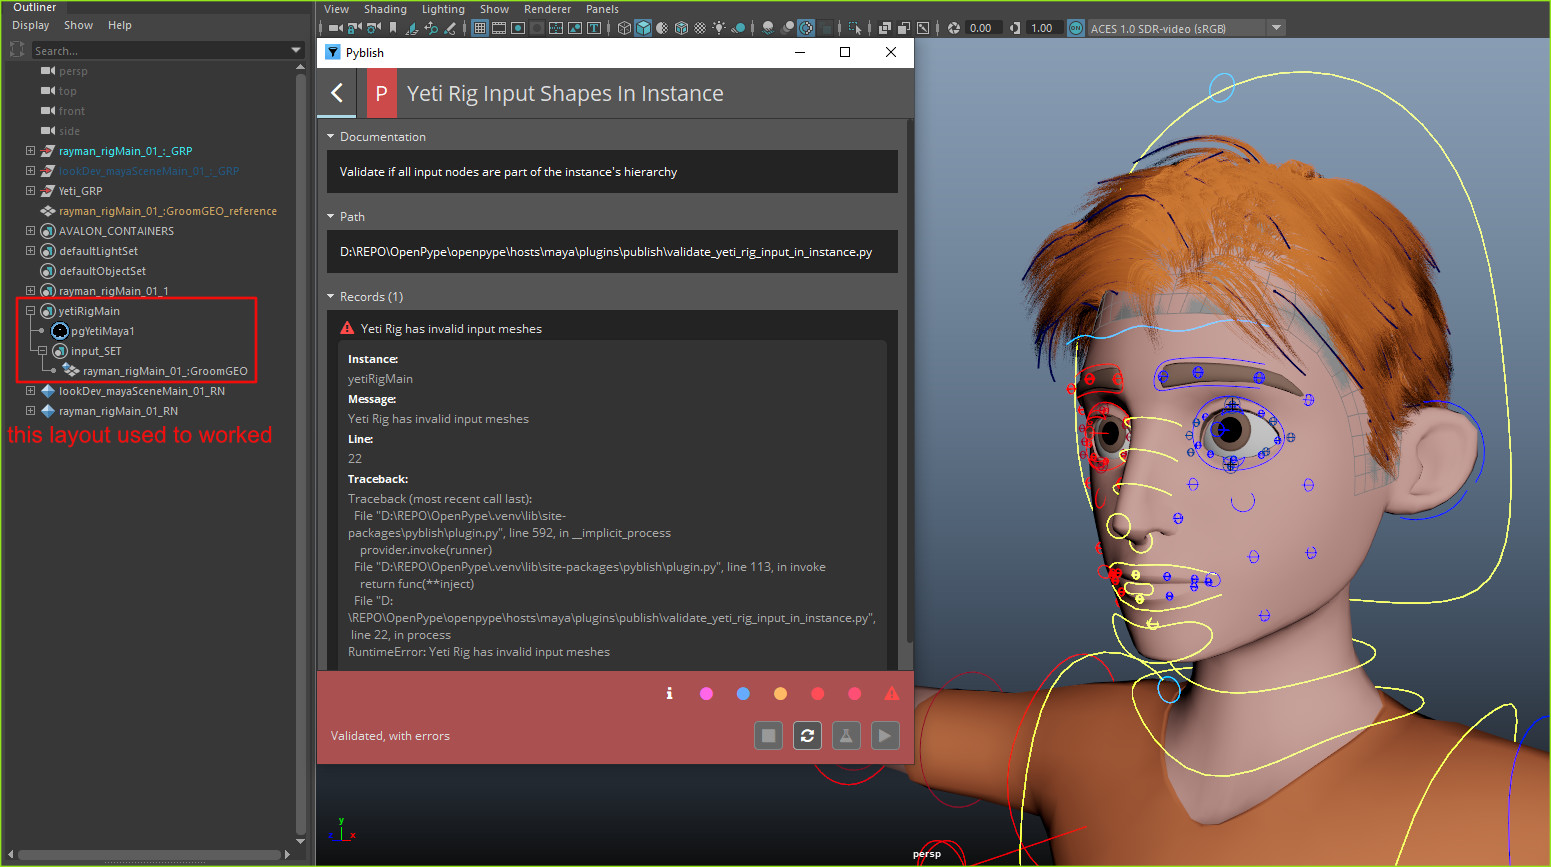This screenshot has width=1551, height=867.
Task: Collapse the input_SET node
Action: pyautogui.click(x=42, y=351)
